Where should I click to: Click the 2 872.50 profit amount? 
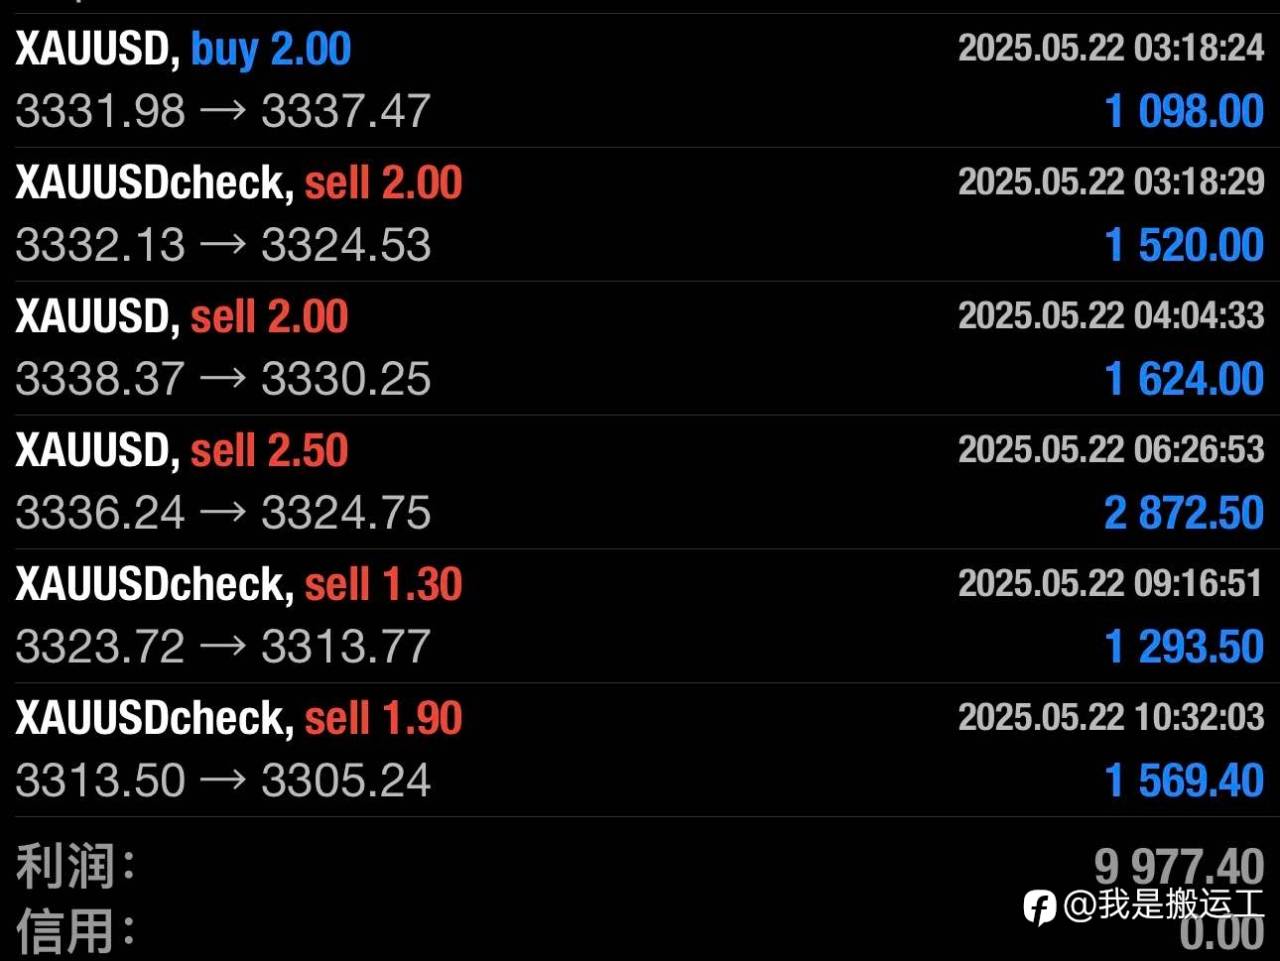point(1184,513)
